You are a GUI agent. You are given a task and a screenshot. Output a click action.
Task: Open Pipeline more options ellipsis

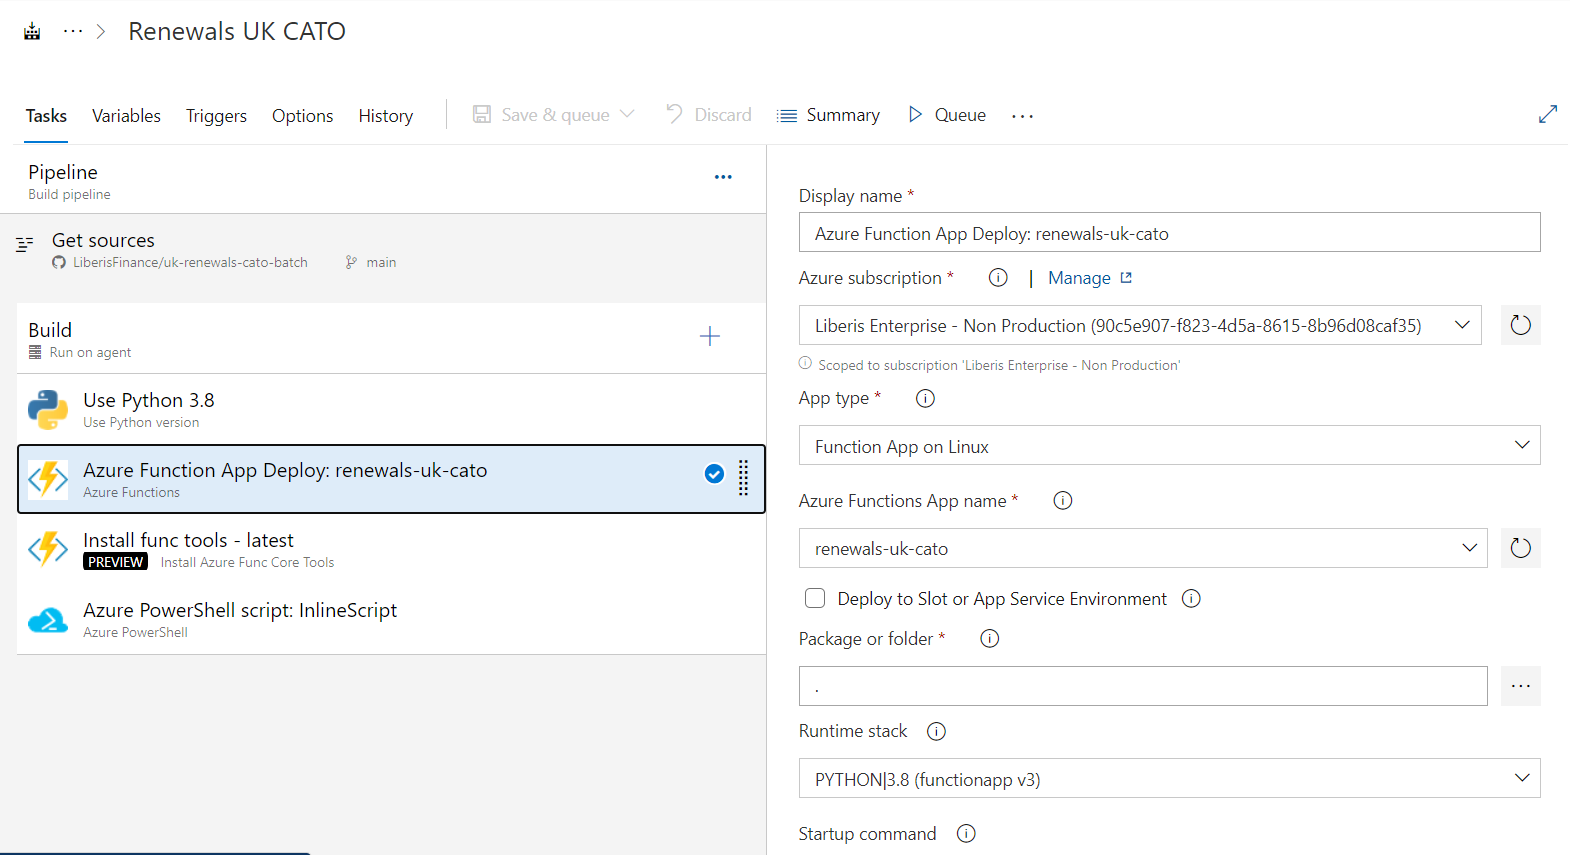point(723,177)
